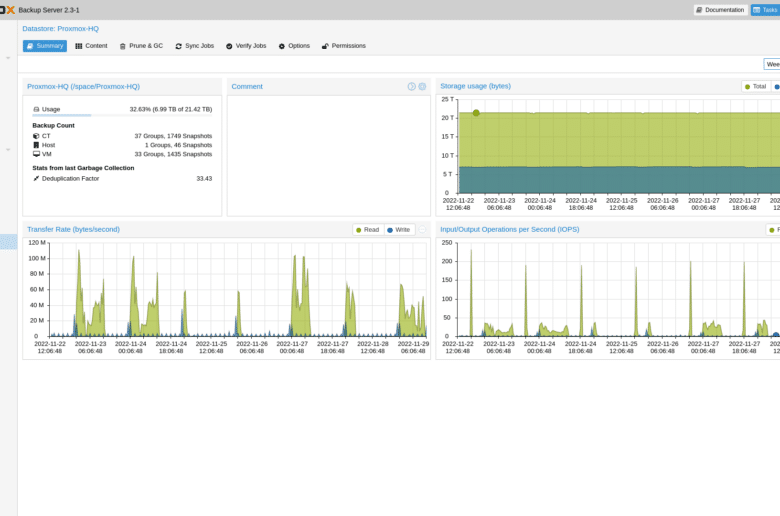The image size is (780, 516).
Task: Click the CT container icon
Action: (x=36, y=136)
